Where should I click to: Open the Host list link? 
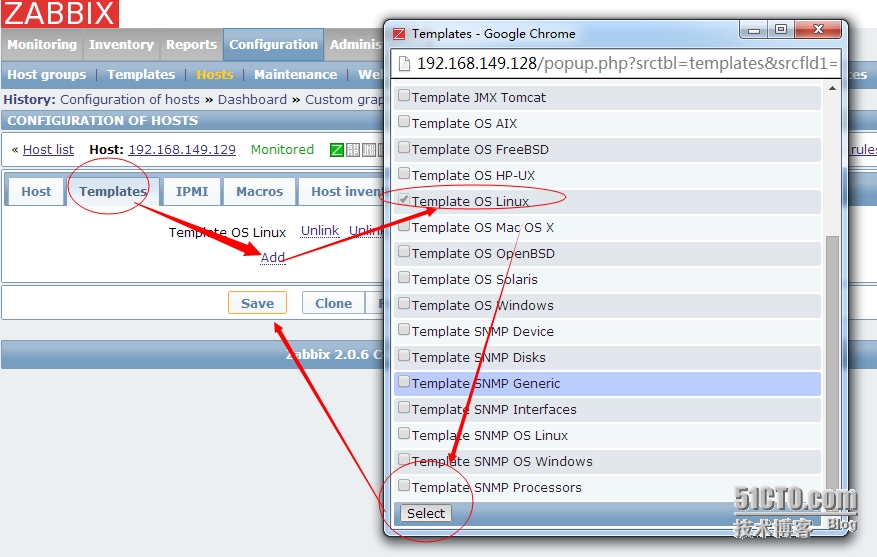tap(48, 150)
